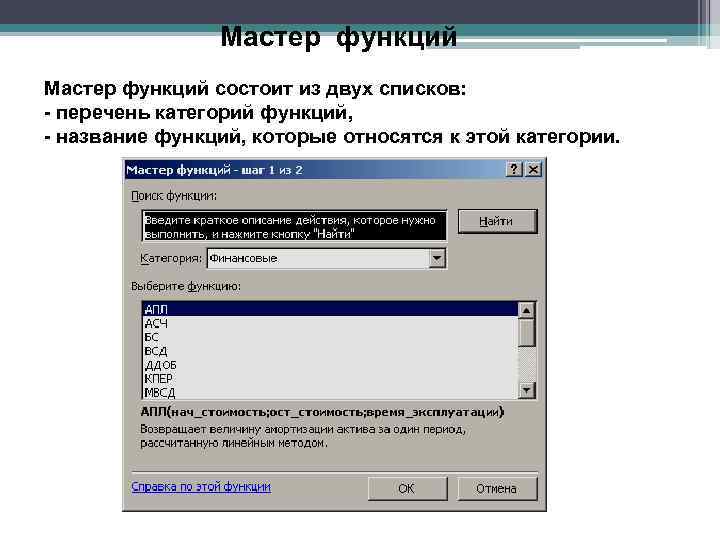Click the help question mark button in title bar
The image size is (720, 540).
coord(514,169)
